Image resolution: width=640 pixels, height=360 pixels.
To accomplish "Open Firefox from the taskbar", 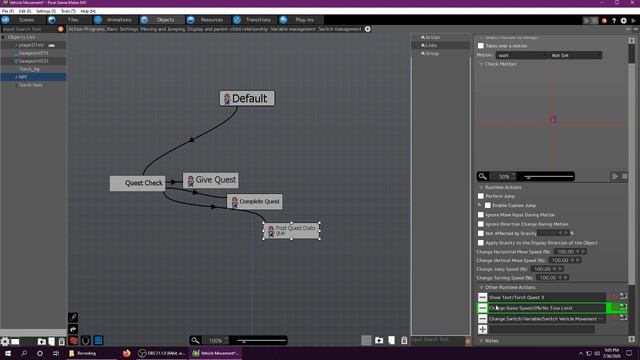I will [x=127, y=353].
